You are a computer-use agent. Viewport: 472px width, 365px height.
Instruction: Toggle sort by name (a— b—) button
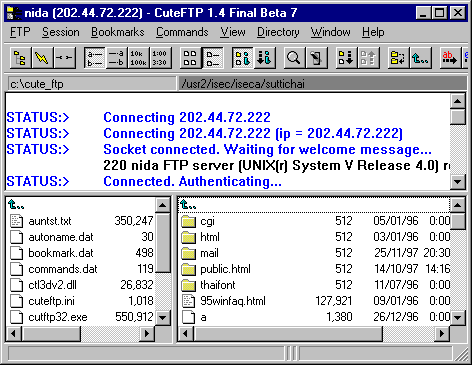pos(95,58)
